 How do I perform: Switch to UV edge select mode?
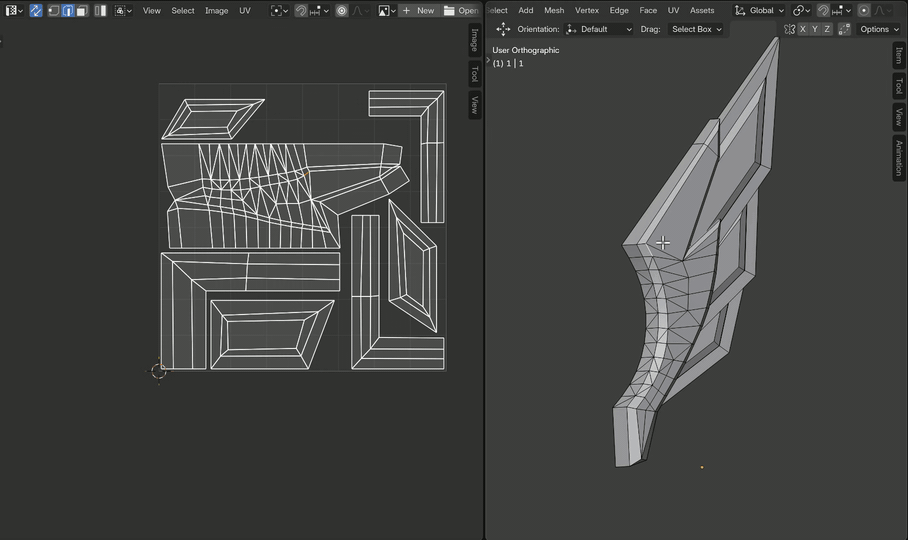[68, 10]
